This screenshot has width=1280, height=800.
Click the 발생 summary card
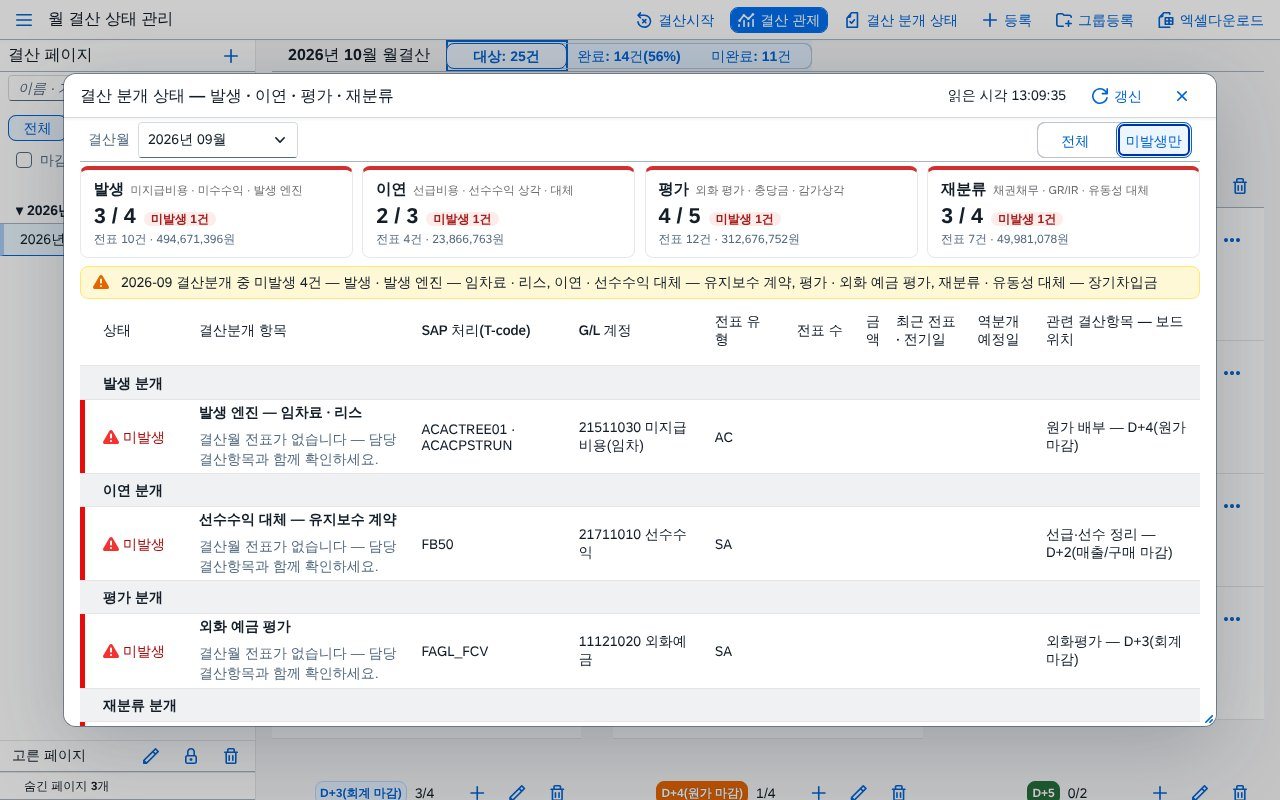point(216,212)
